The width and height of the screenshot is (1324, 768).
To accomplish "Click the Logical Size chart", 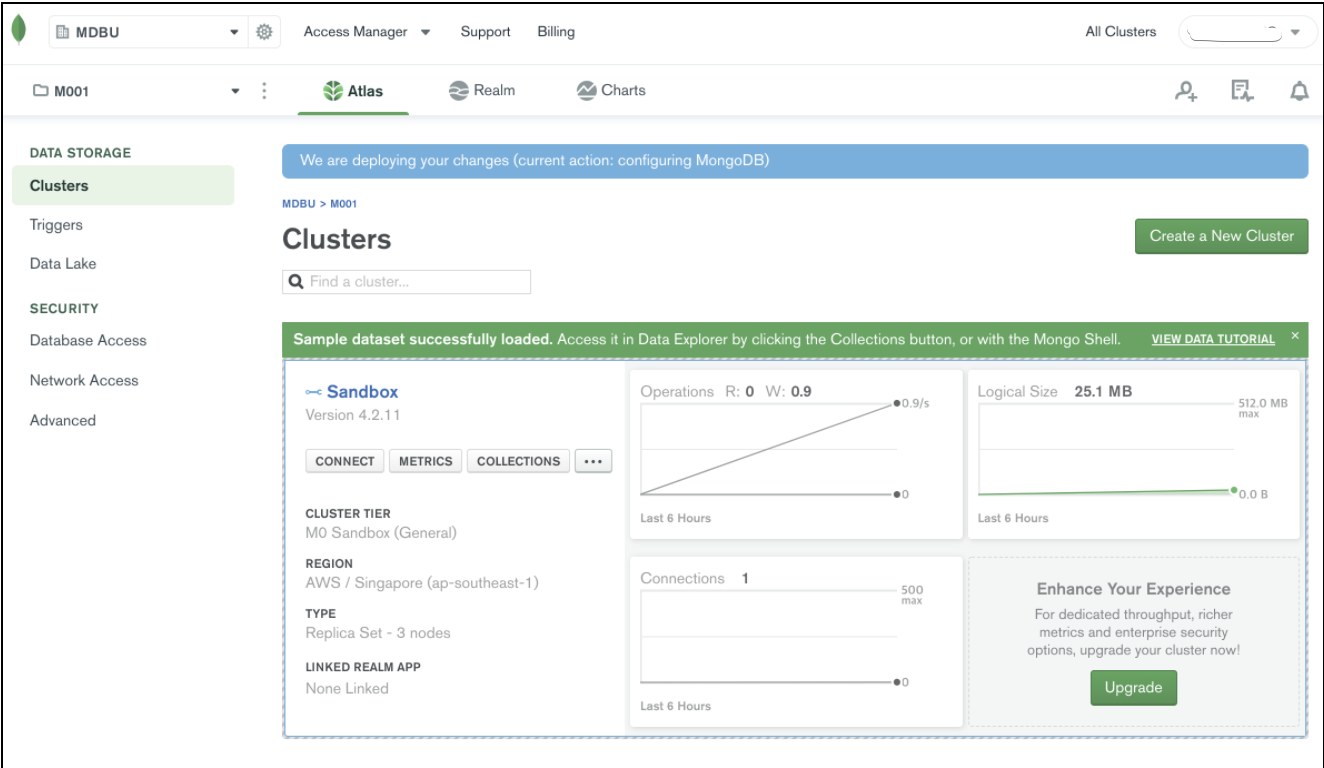I will (1133, 454).
